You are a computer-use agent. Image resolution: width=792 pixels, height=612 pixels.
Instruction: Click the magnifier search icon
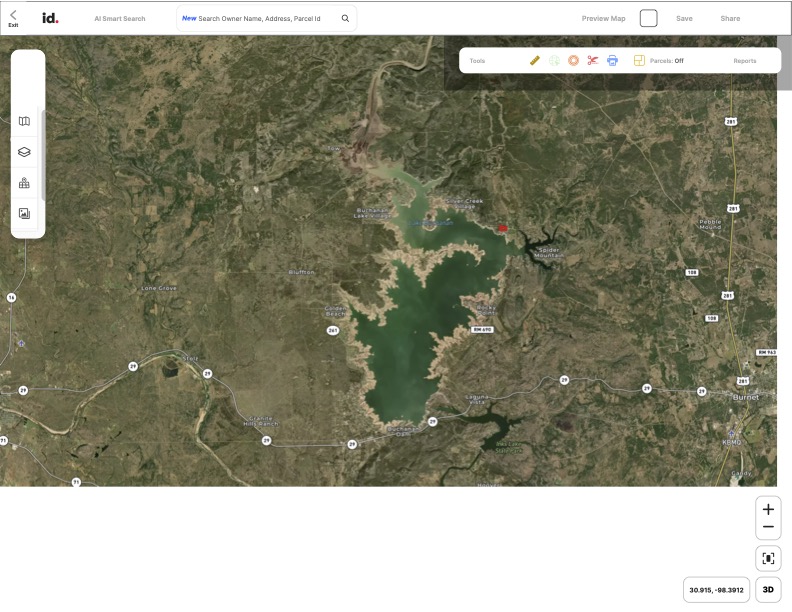click(345, 19)
